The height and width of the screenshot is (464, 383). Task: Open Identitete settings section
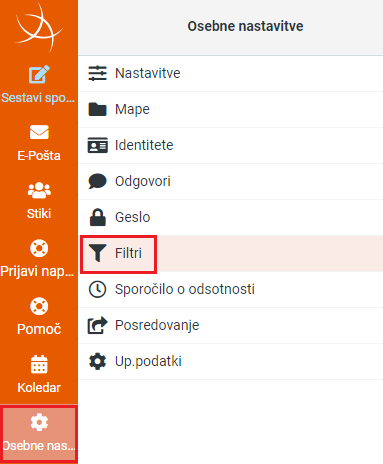[231, 145]
